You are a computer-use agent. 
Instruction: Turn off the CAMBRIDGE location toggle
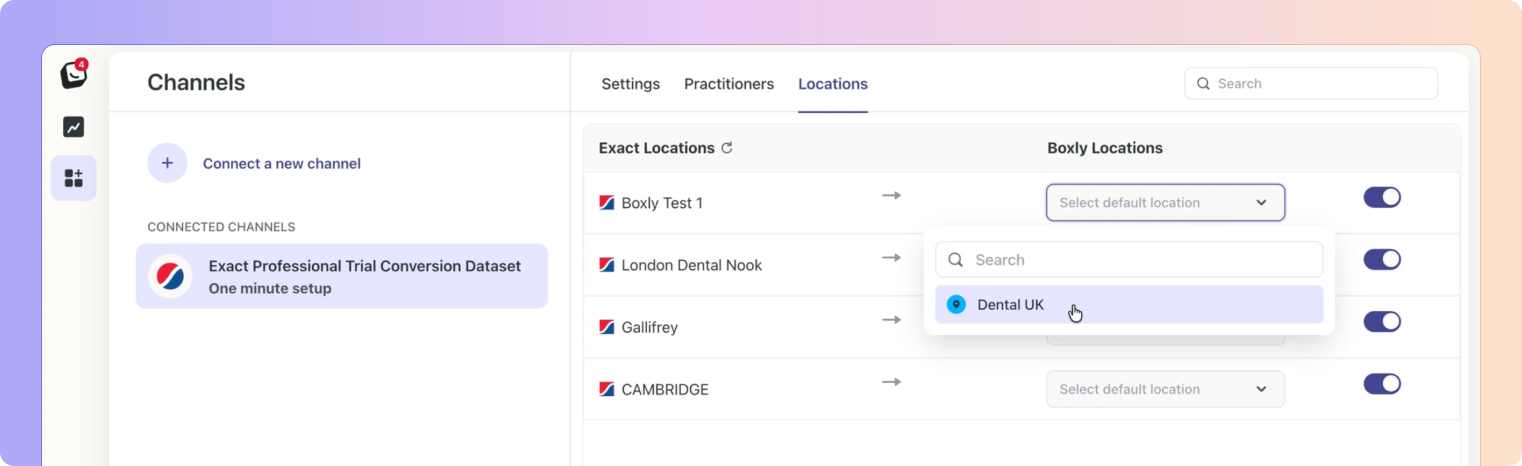pyautogui.click(x=1382, y=384)
